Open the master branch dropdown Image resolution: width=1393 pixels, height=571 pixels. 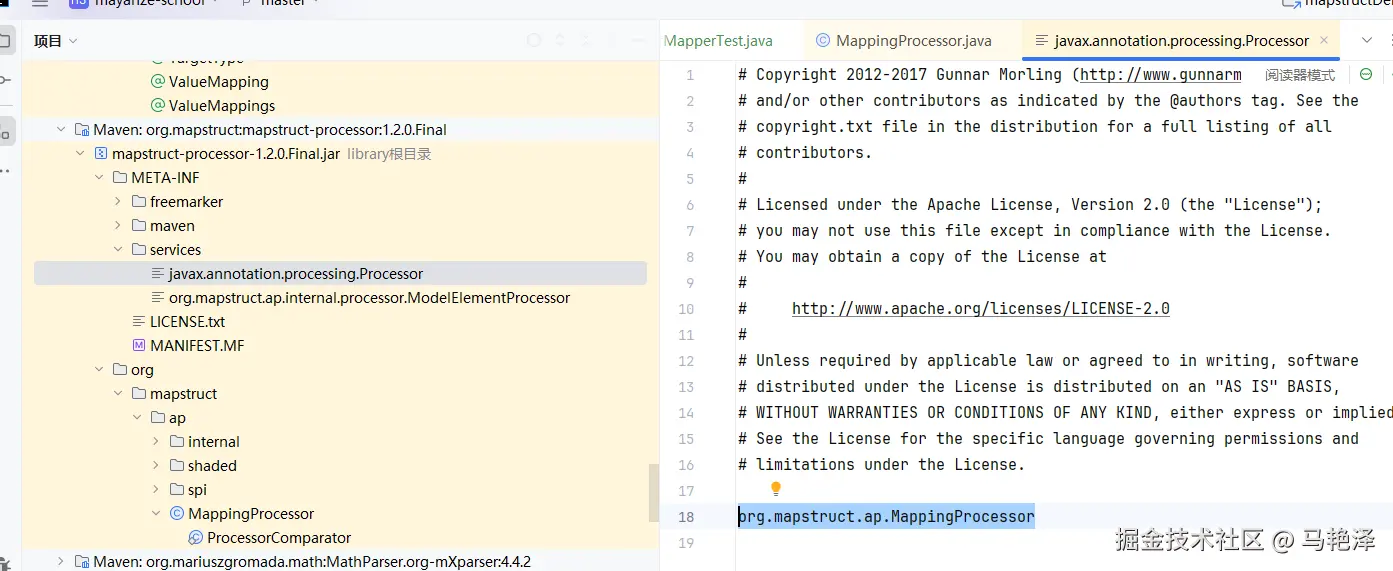click(278, 3)
